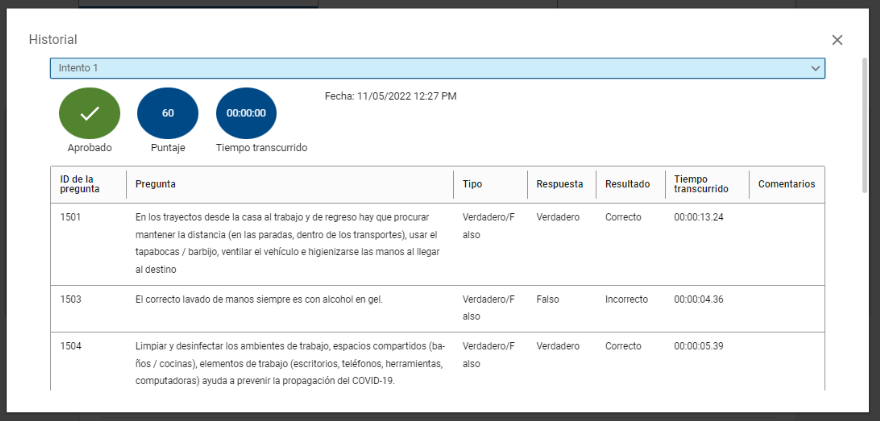
Task: Click Incorrecto result in row 1503
Action: [x=626, y=299]
